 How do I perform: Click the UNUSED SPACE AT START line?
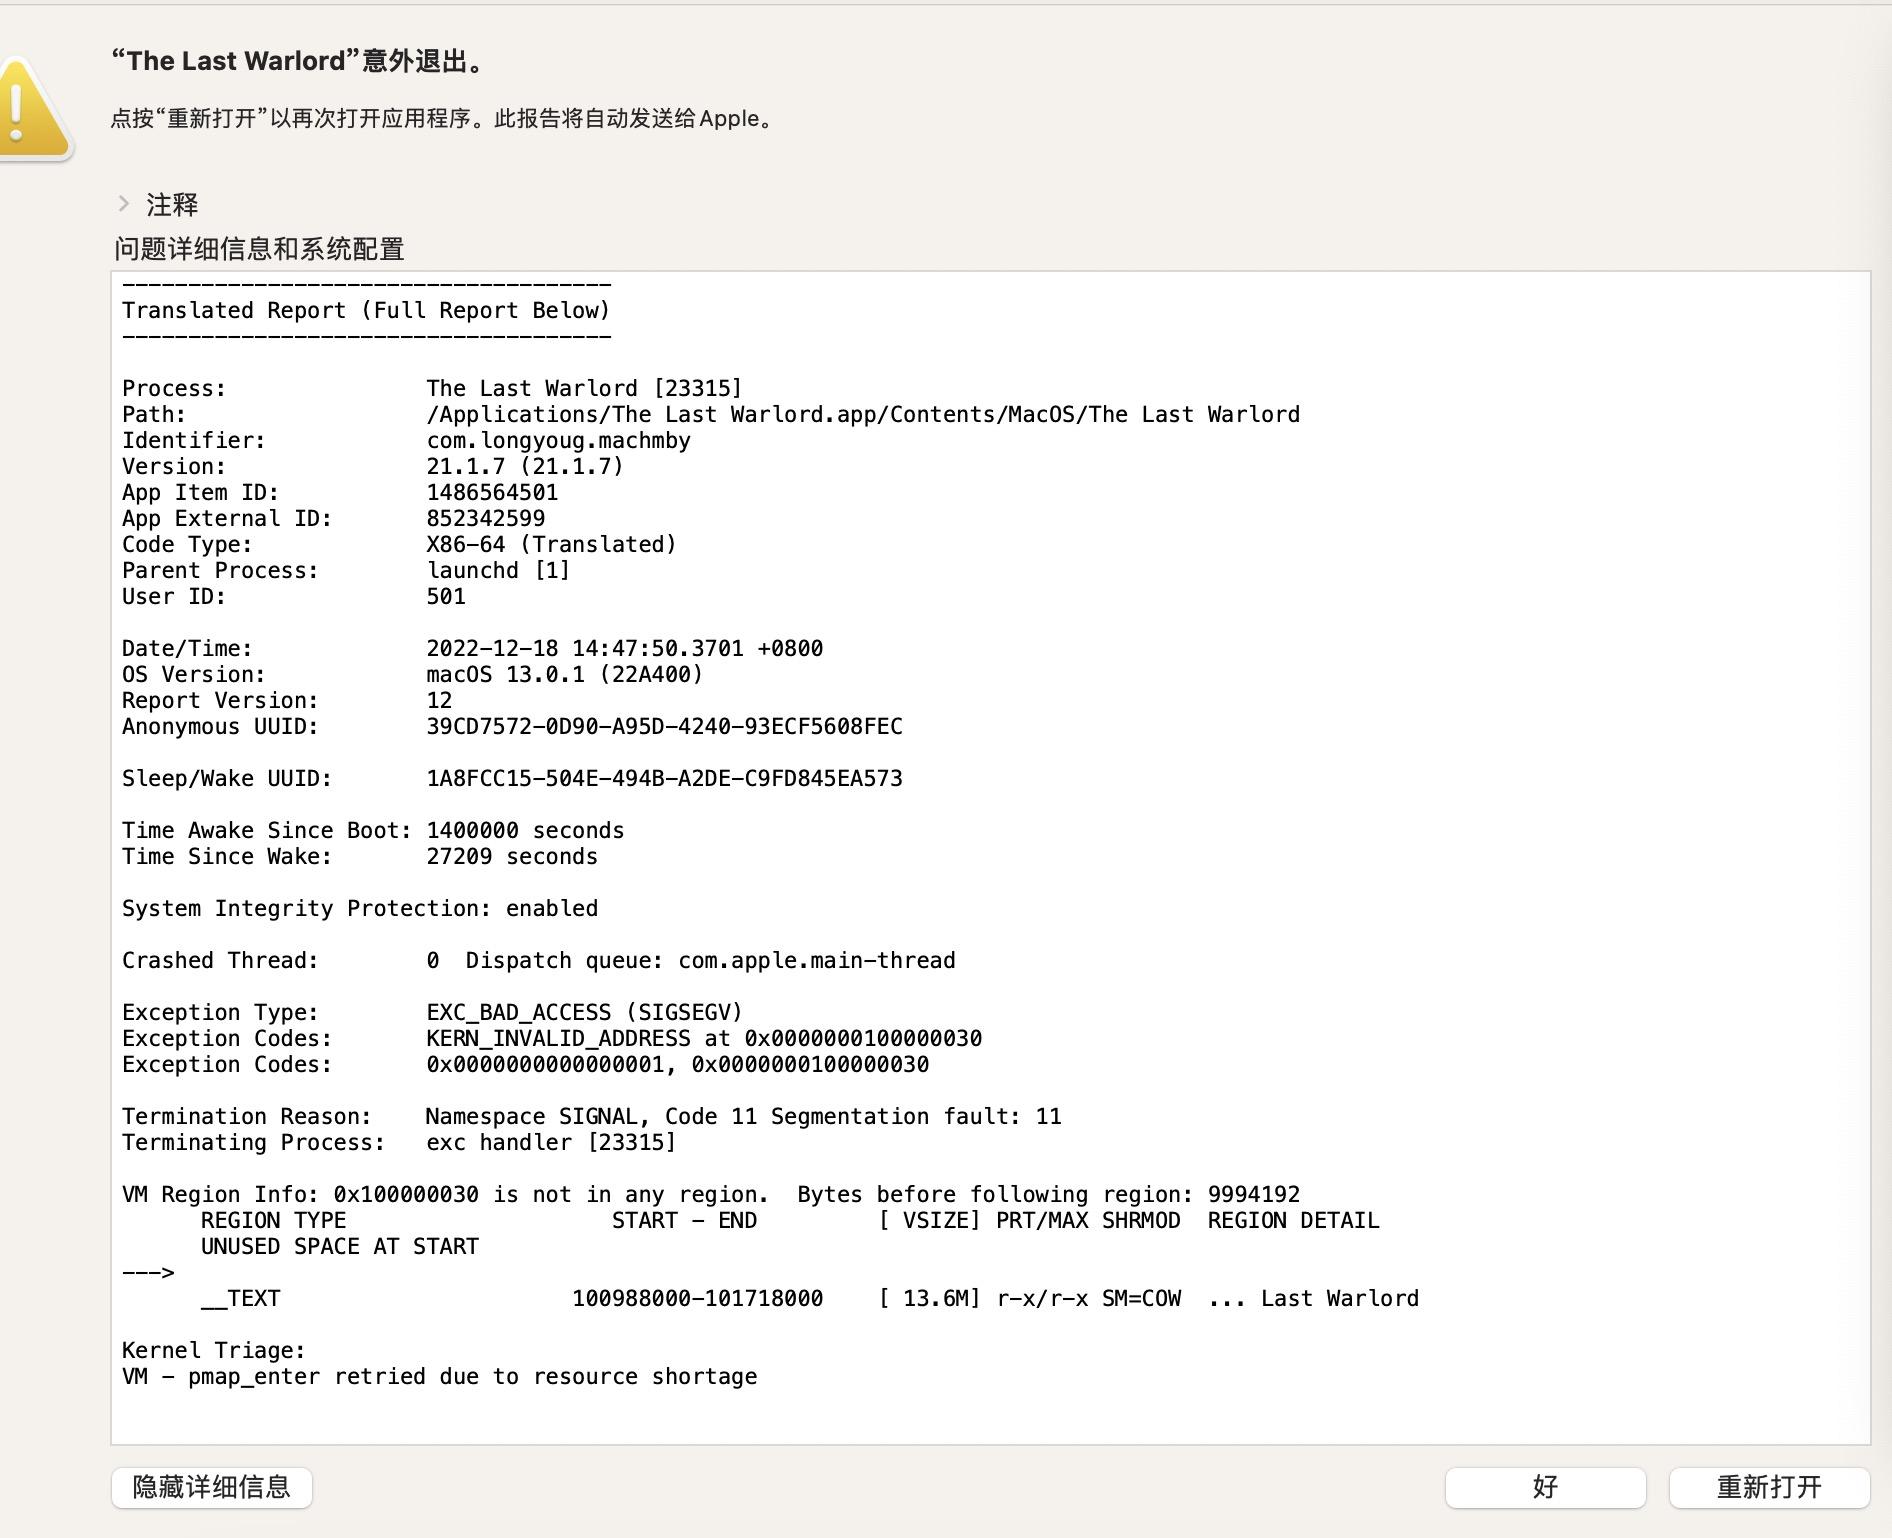point(340,1246)
